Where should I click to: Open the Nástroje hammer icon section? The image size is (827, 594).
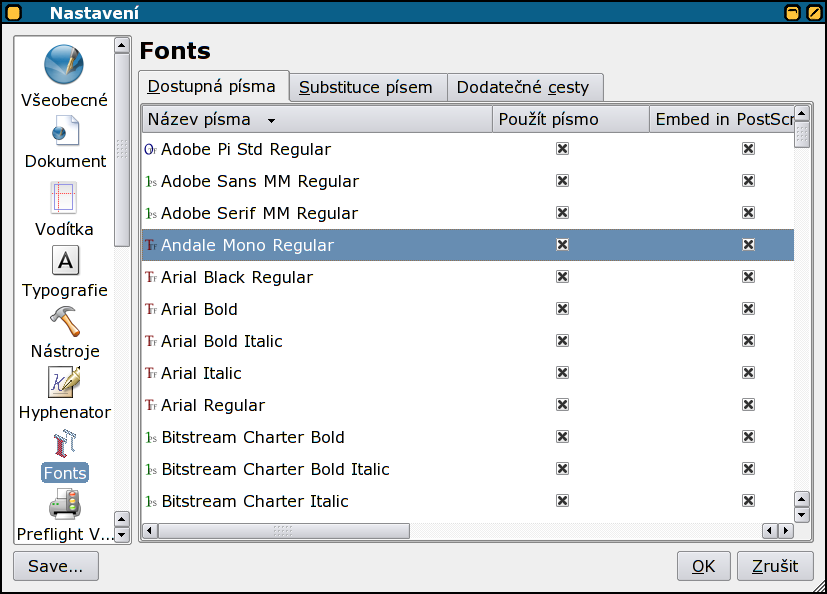pyautogui.click(x=65, y=322)
